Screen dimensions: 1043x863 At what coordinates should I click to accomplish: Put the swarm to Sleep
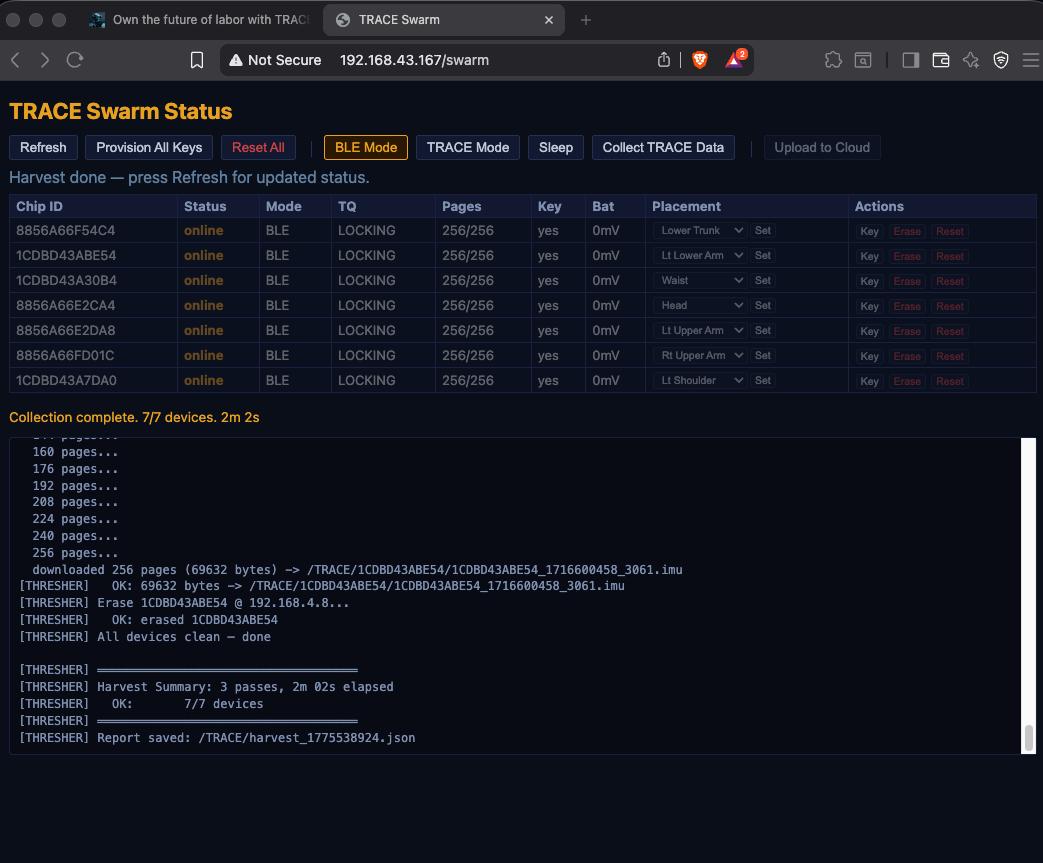555,148
